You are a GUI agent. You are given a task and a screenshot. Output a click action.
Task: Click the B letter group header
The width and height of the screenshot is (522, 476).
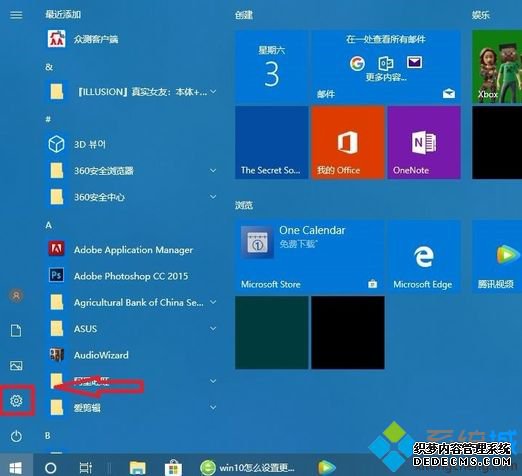pyautogui.click(x=48, y=436)
